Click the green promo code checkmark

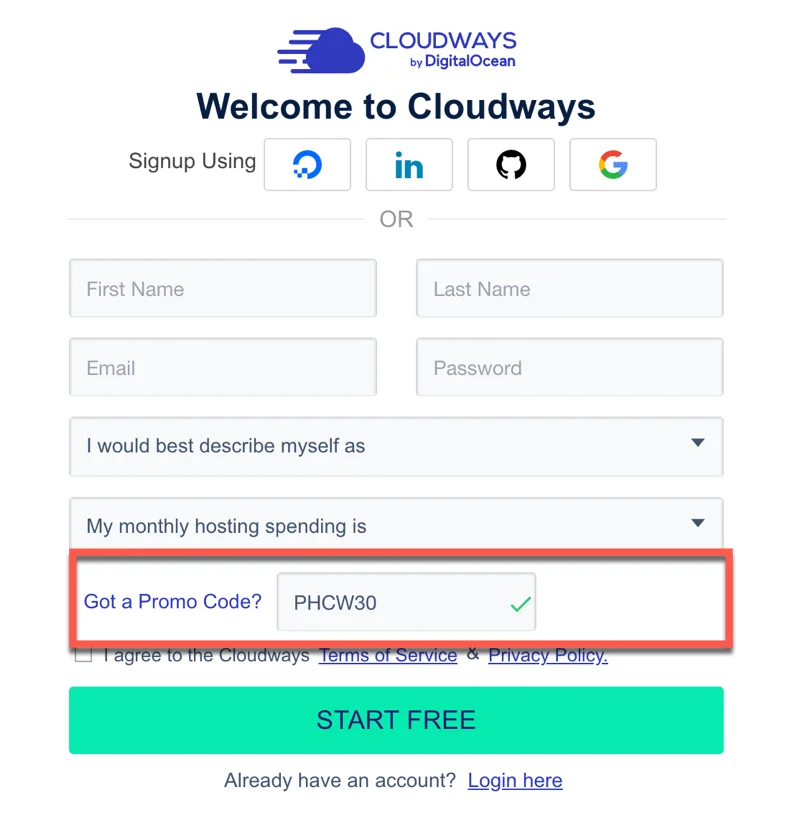click(x=520, y=604)
